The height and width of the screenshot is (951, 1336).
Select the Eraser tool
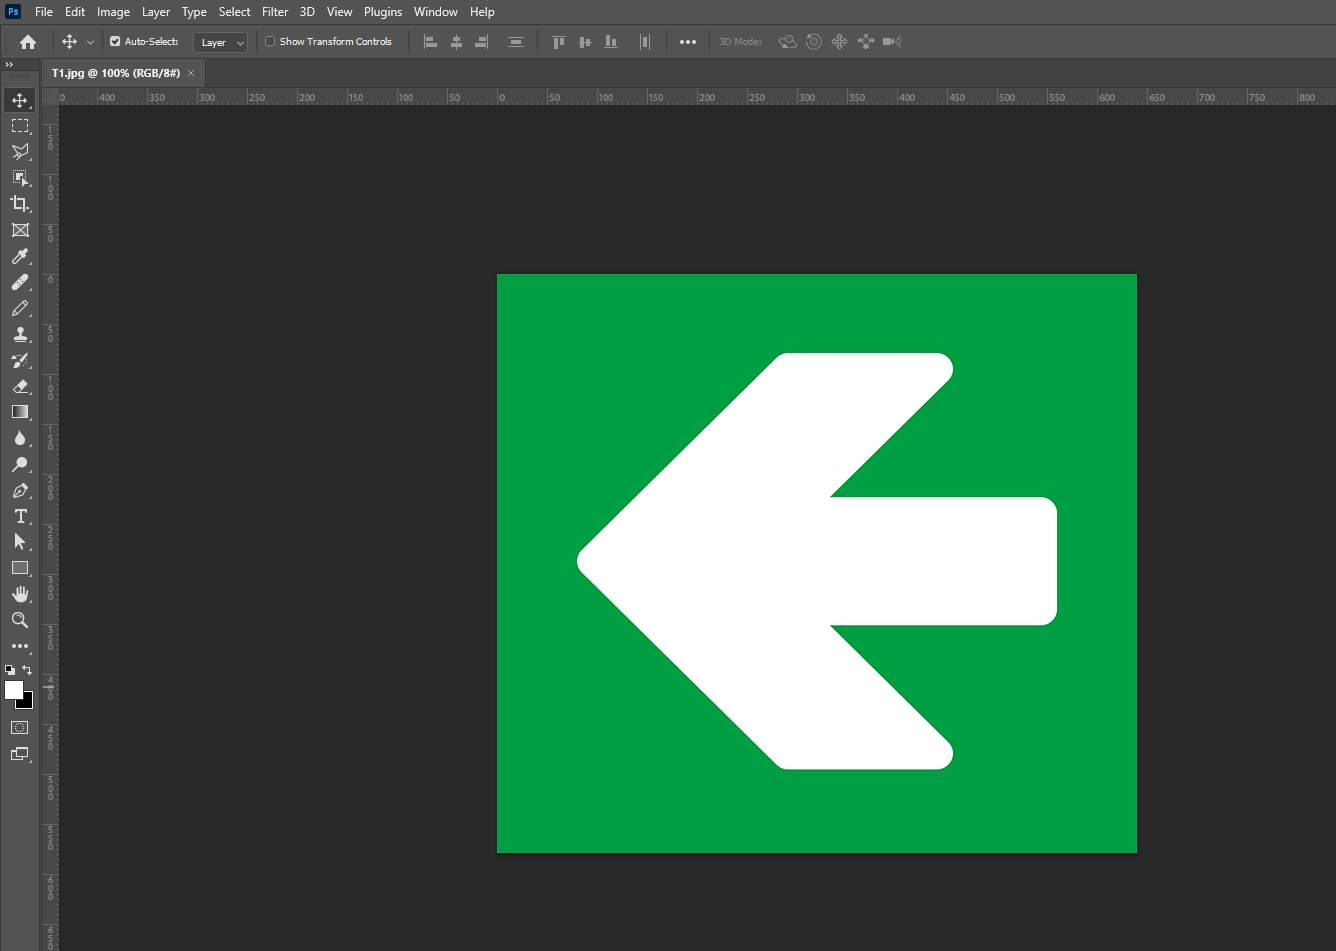click(19, 386)
